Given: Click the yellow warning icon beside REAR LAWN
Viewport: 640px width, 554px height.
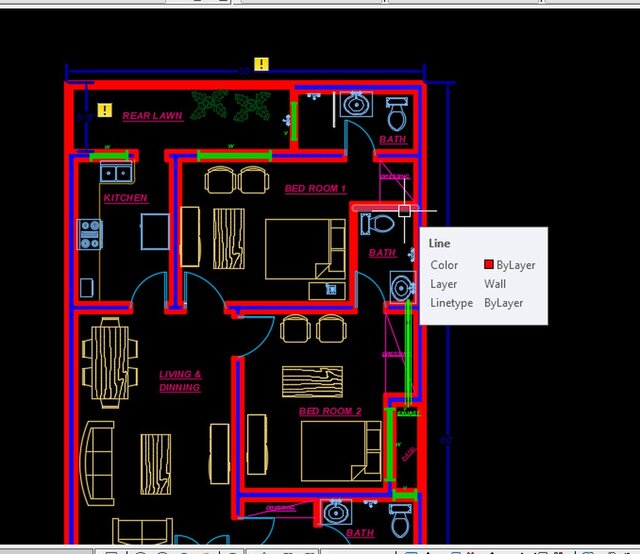Looking at the screenshot, I should (x=105, y=110).
